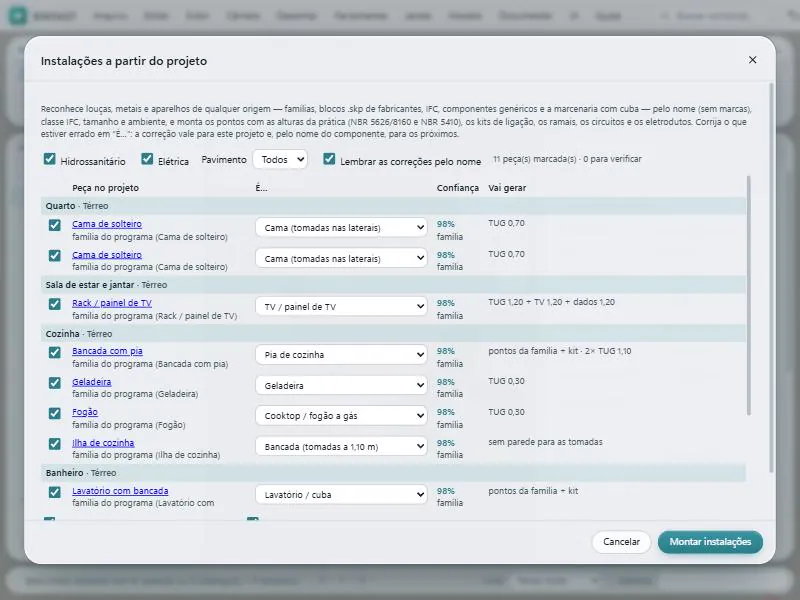Expand the Bancada (tomadas a 1,10 m) dropdown
The height and width of the screenshot is (600, 800).
[x=341, y=446]
